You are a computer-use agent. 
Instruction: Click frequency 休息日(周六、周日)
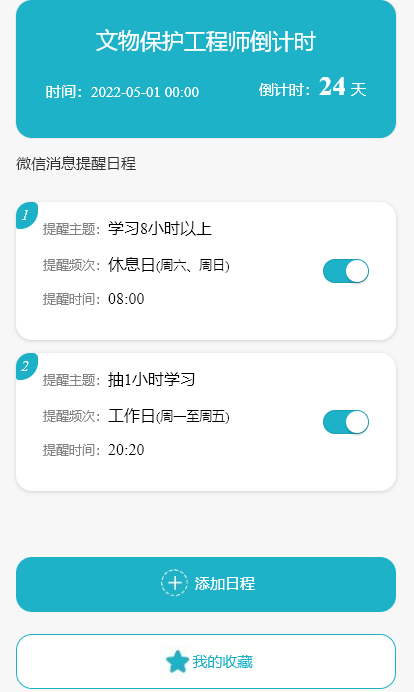pos(169,265)
